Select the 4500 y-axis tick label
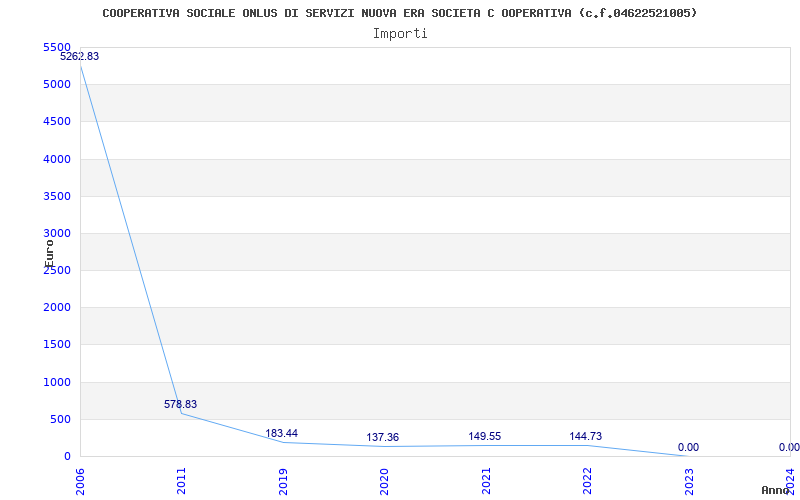The image size is (800, 500). [x=57, y=122]
